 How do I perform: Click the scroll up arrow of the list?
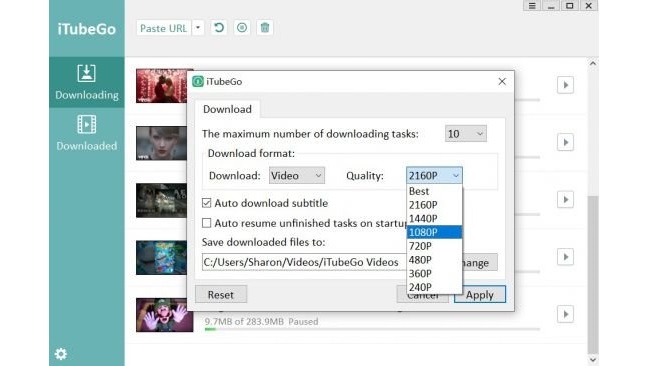[x=593, y=64]
